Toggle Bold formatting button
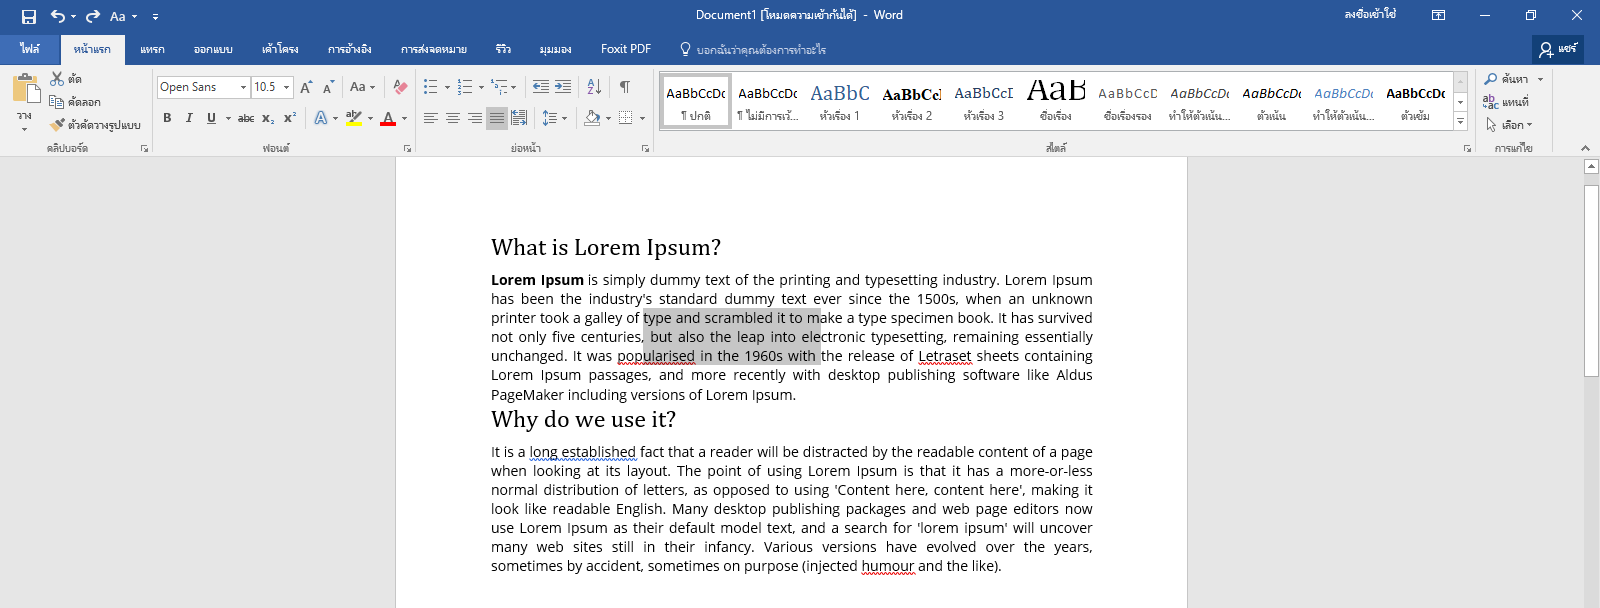1600x608 pixels. click(167, 118)
